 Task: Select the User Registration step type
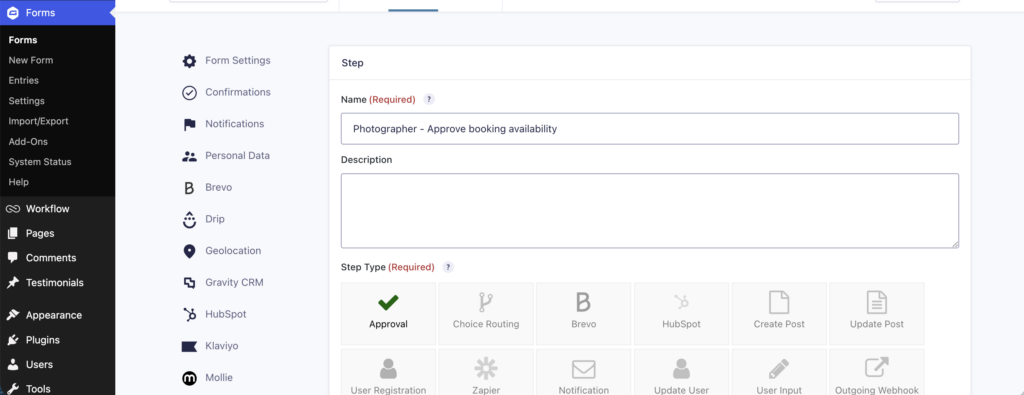tap(388, 373)
